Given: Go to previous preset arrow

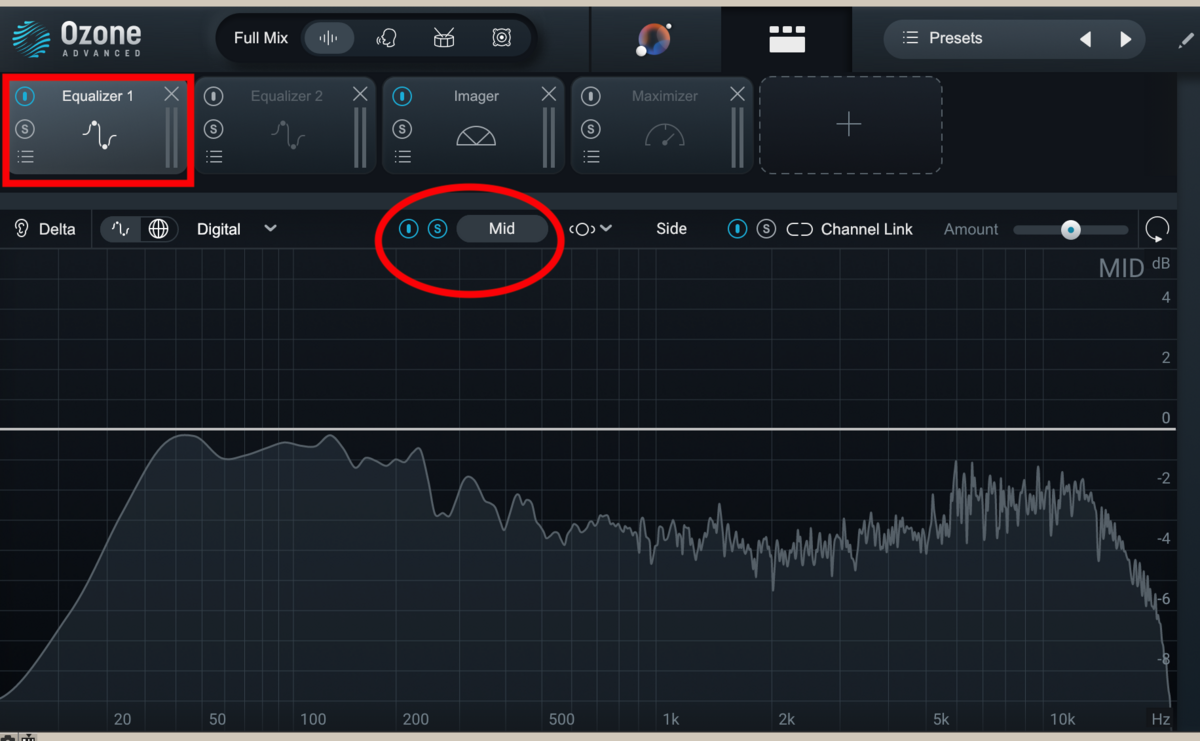Looking at the screenshot, I should 1086,39.
